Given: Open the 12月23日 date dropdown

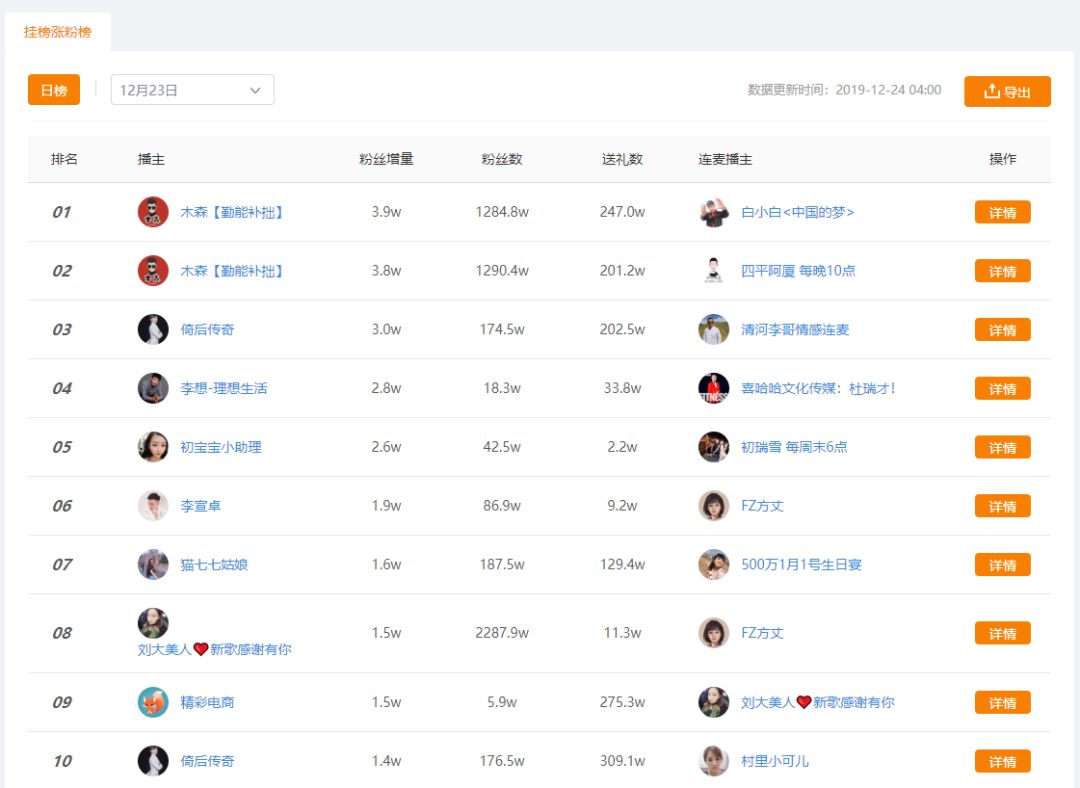Looking at the screenshot, I should (192, 90).
